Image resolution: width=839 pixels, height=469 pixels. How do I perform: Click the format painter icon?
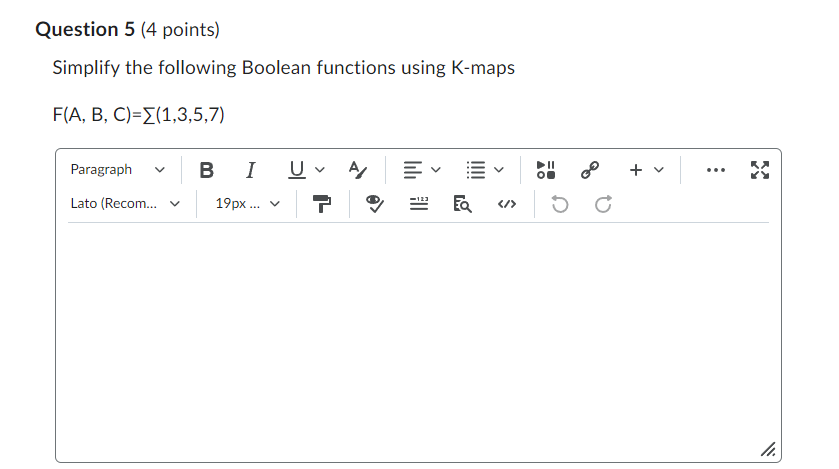[322, 204]
